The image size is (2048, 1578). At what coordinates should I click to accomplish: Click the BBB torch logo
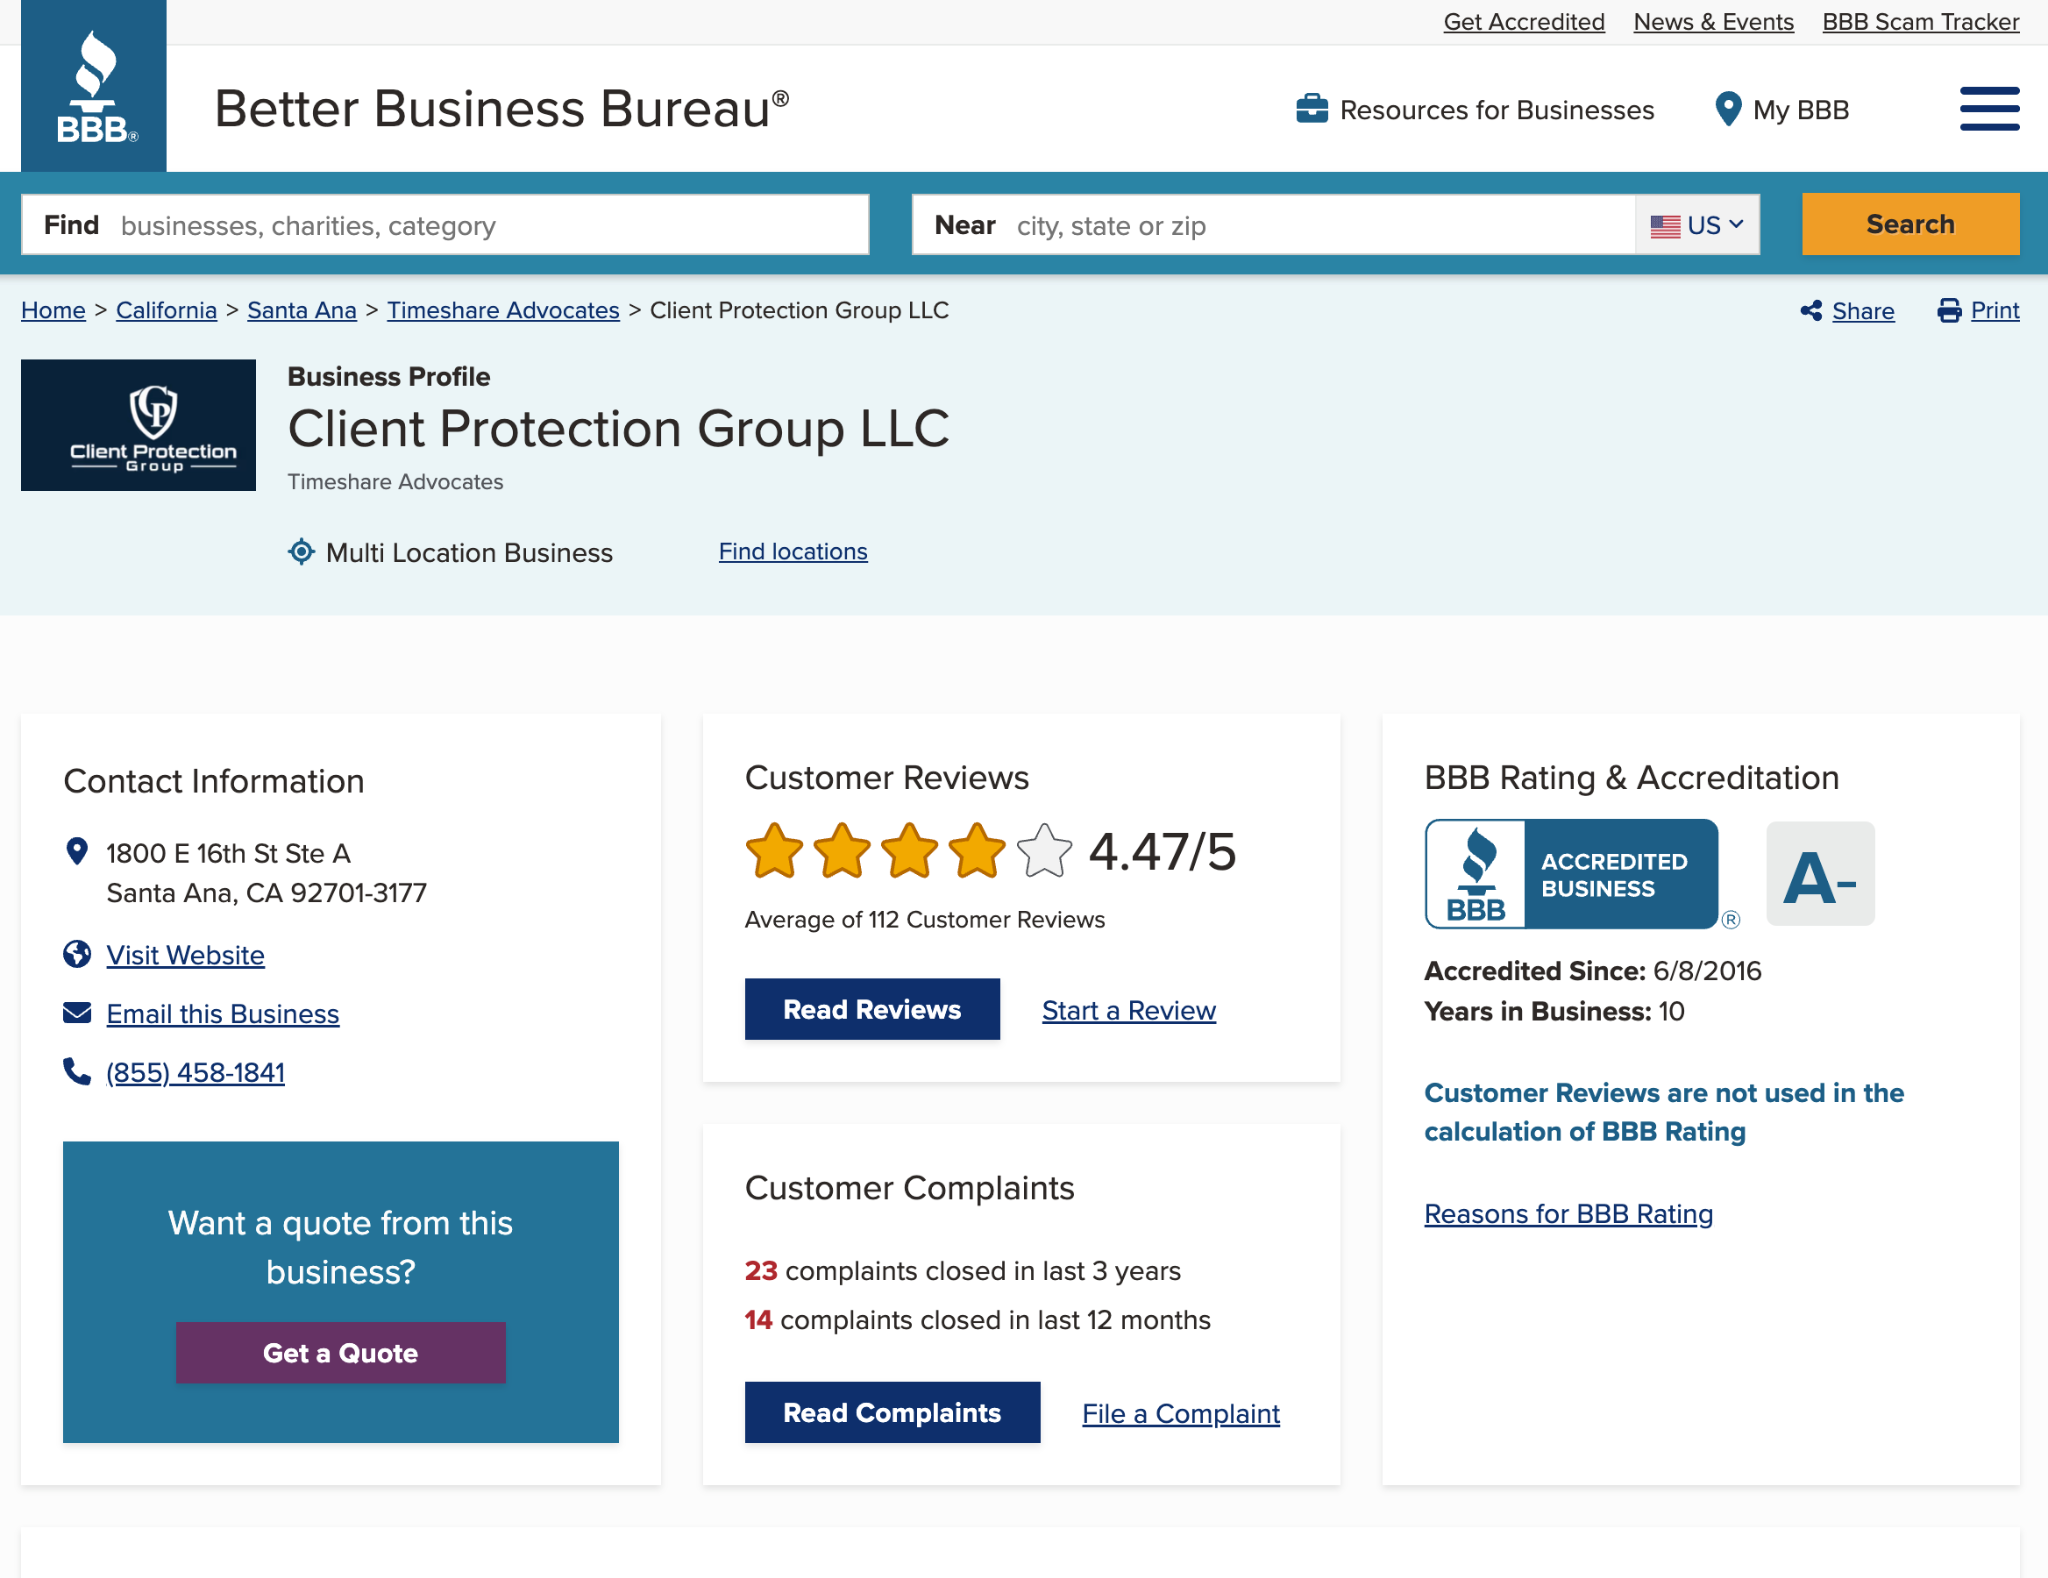[x=94, y=86]
